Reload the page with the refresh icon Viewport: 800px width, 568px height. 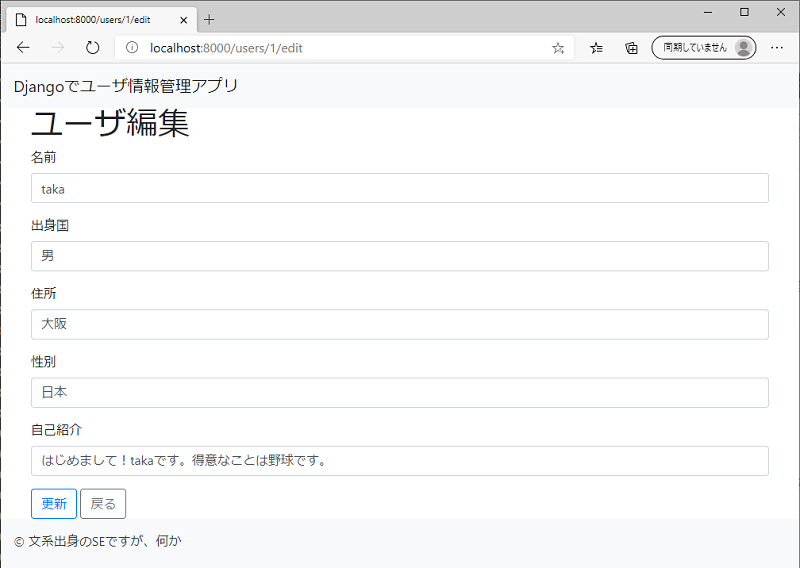point(92,48)
